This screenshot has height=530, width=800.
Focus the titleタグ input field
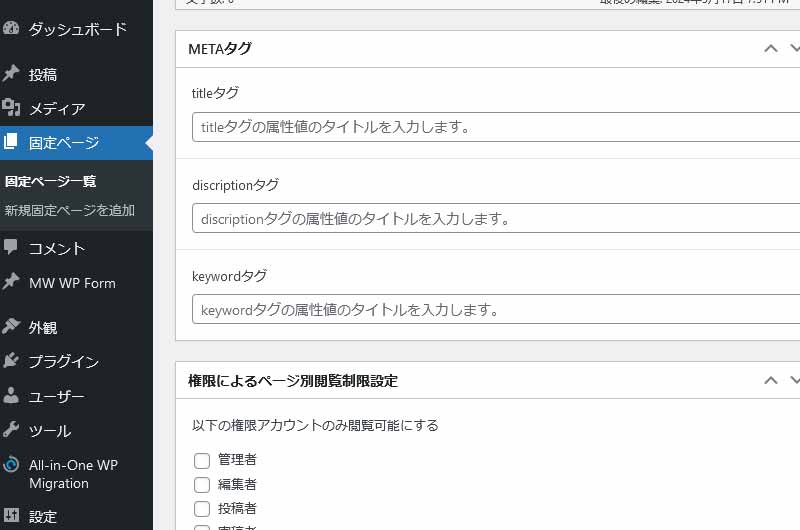click(x=496, y=127)
